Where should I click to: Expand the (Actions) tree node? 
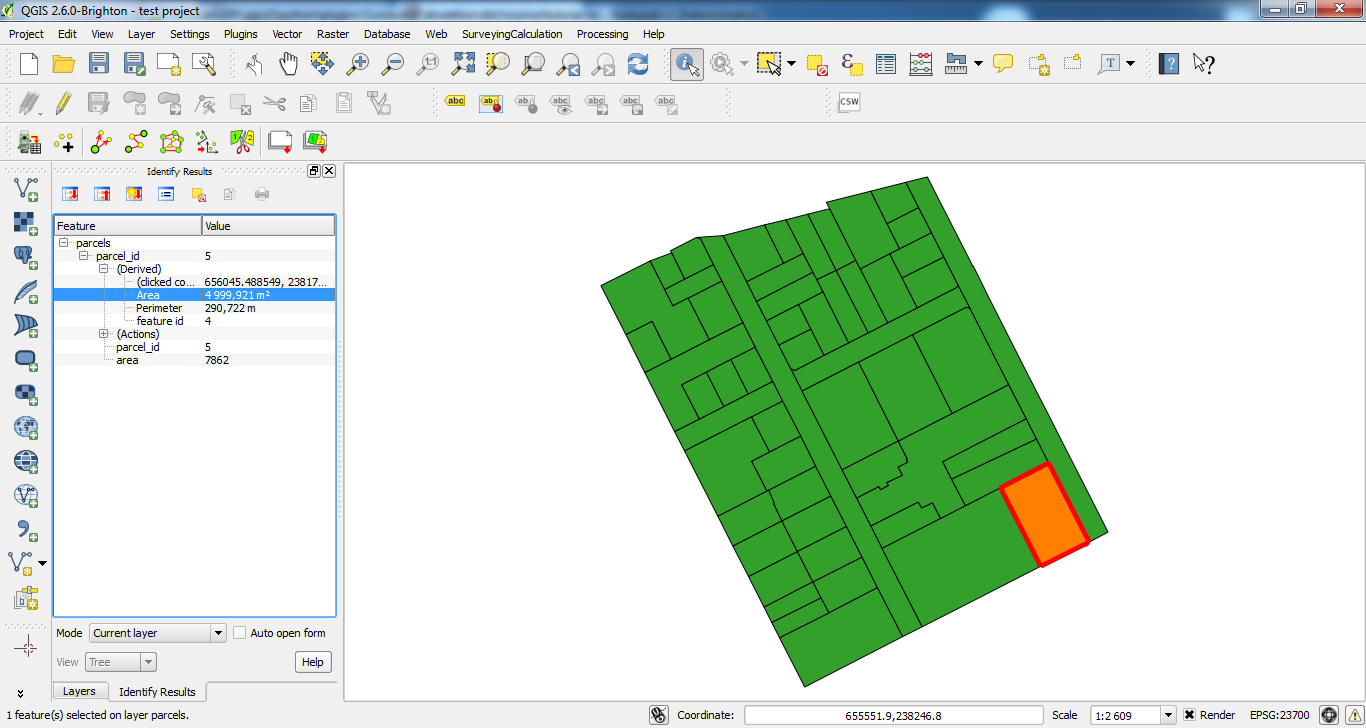tap(104, 334)
